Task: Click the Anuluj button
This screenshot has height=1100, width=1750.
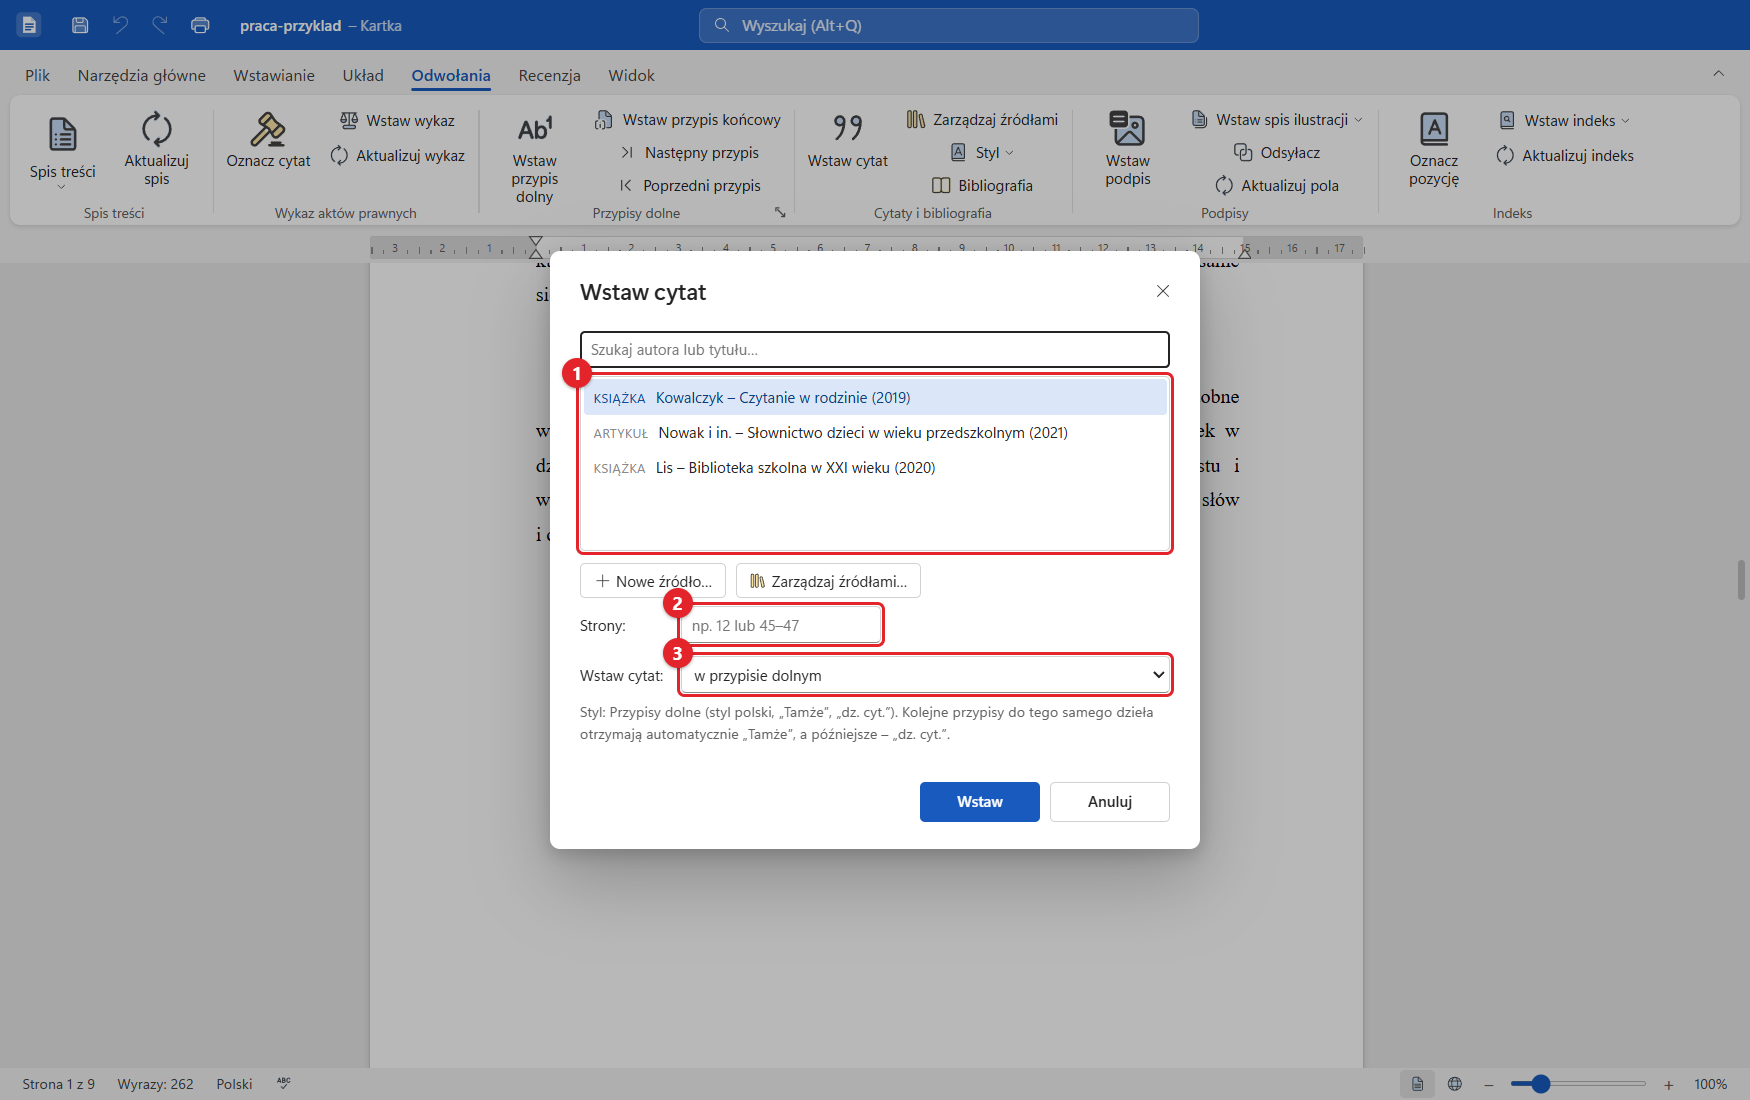Action: coord(1110,802)
